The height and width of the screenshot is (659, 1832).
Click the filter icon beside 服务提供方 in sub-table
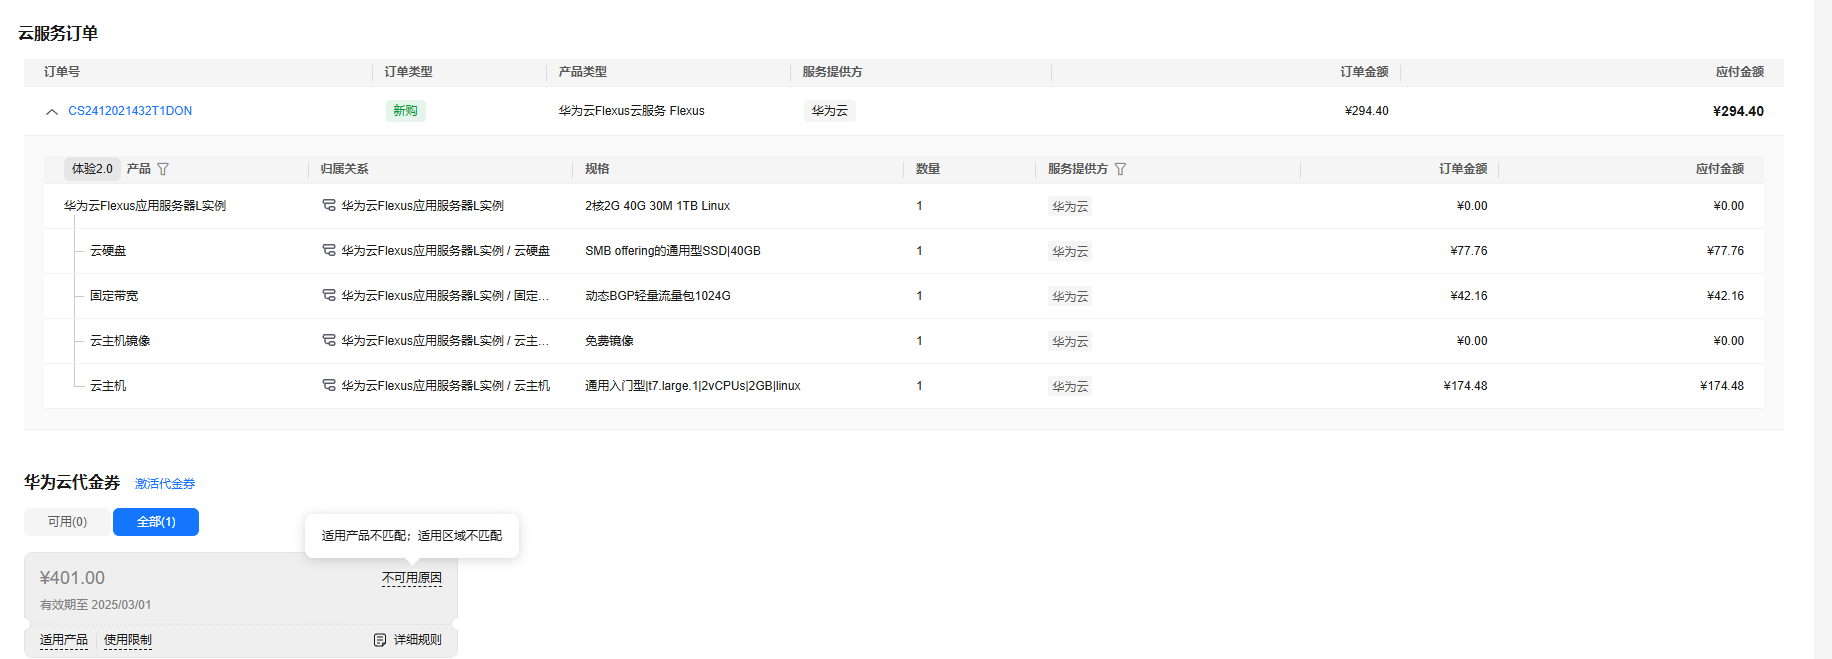pos(1120,169)
